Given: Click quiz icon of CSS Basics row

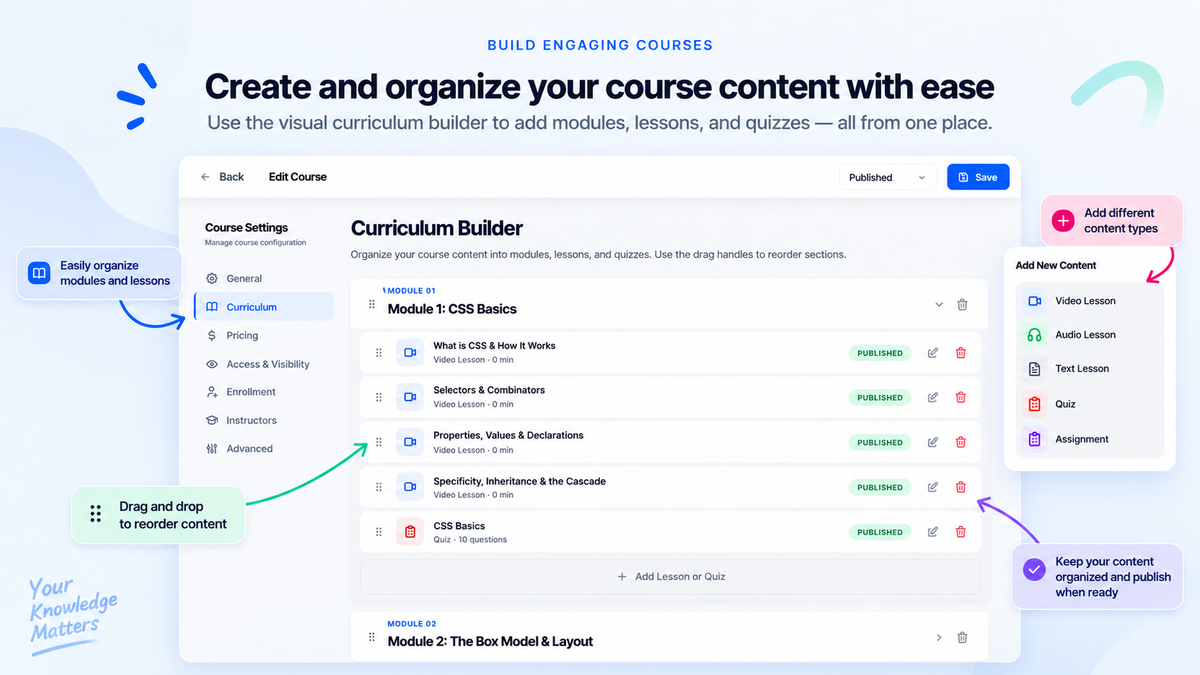Looking at the screenshot, I should [409, 532].
